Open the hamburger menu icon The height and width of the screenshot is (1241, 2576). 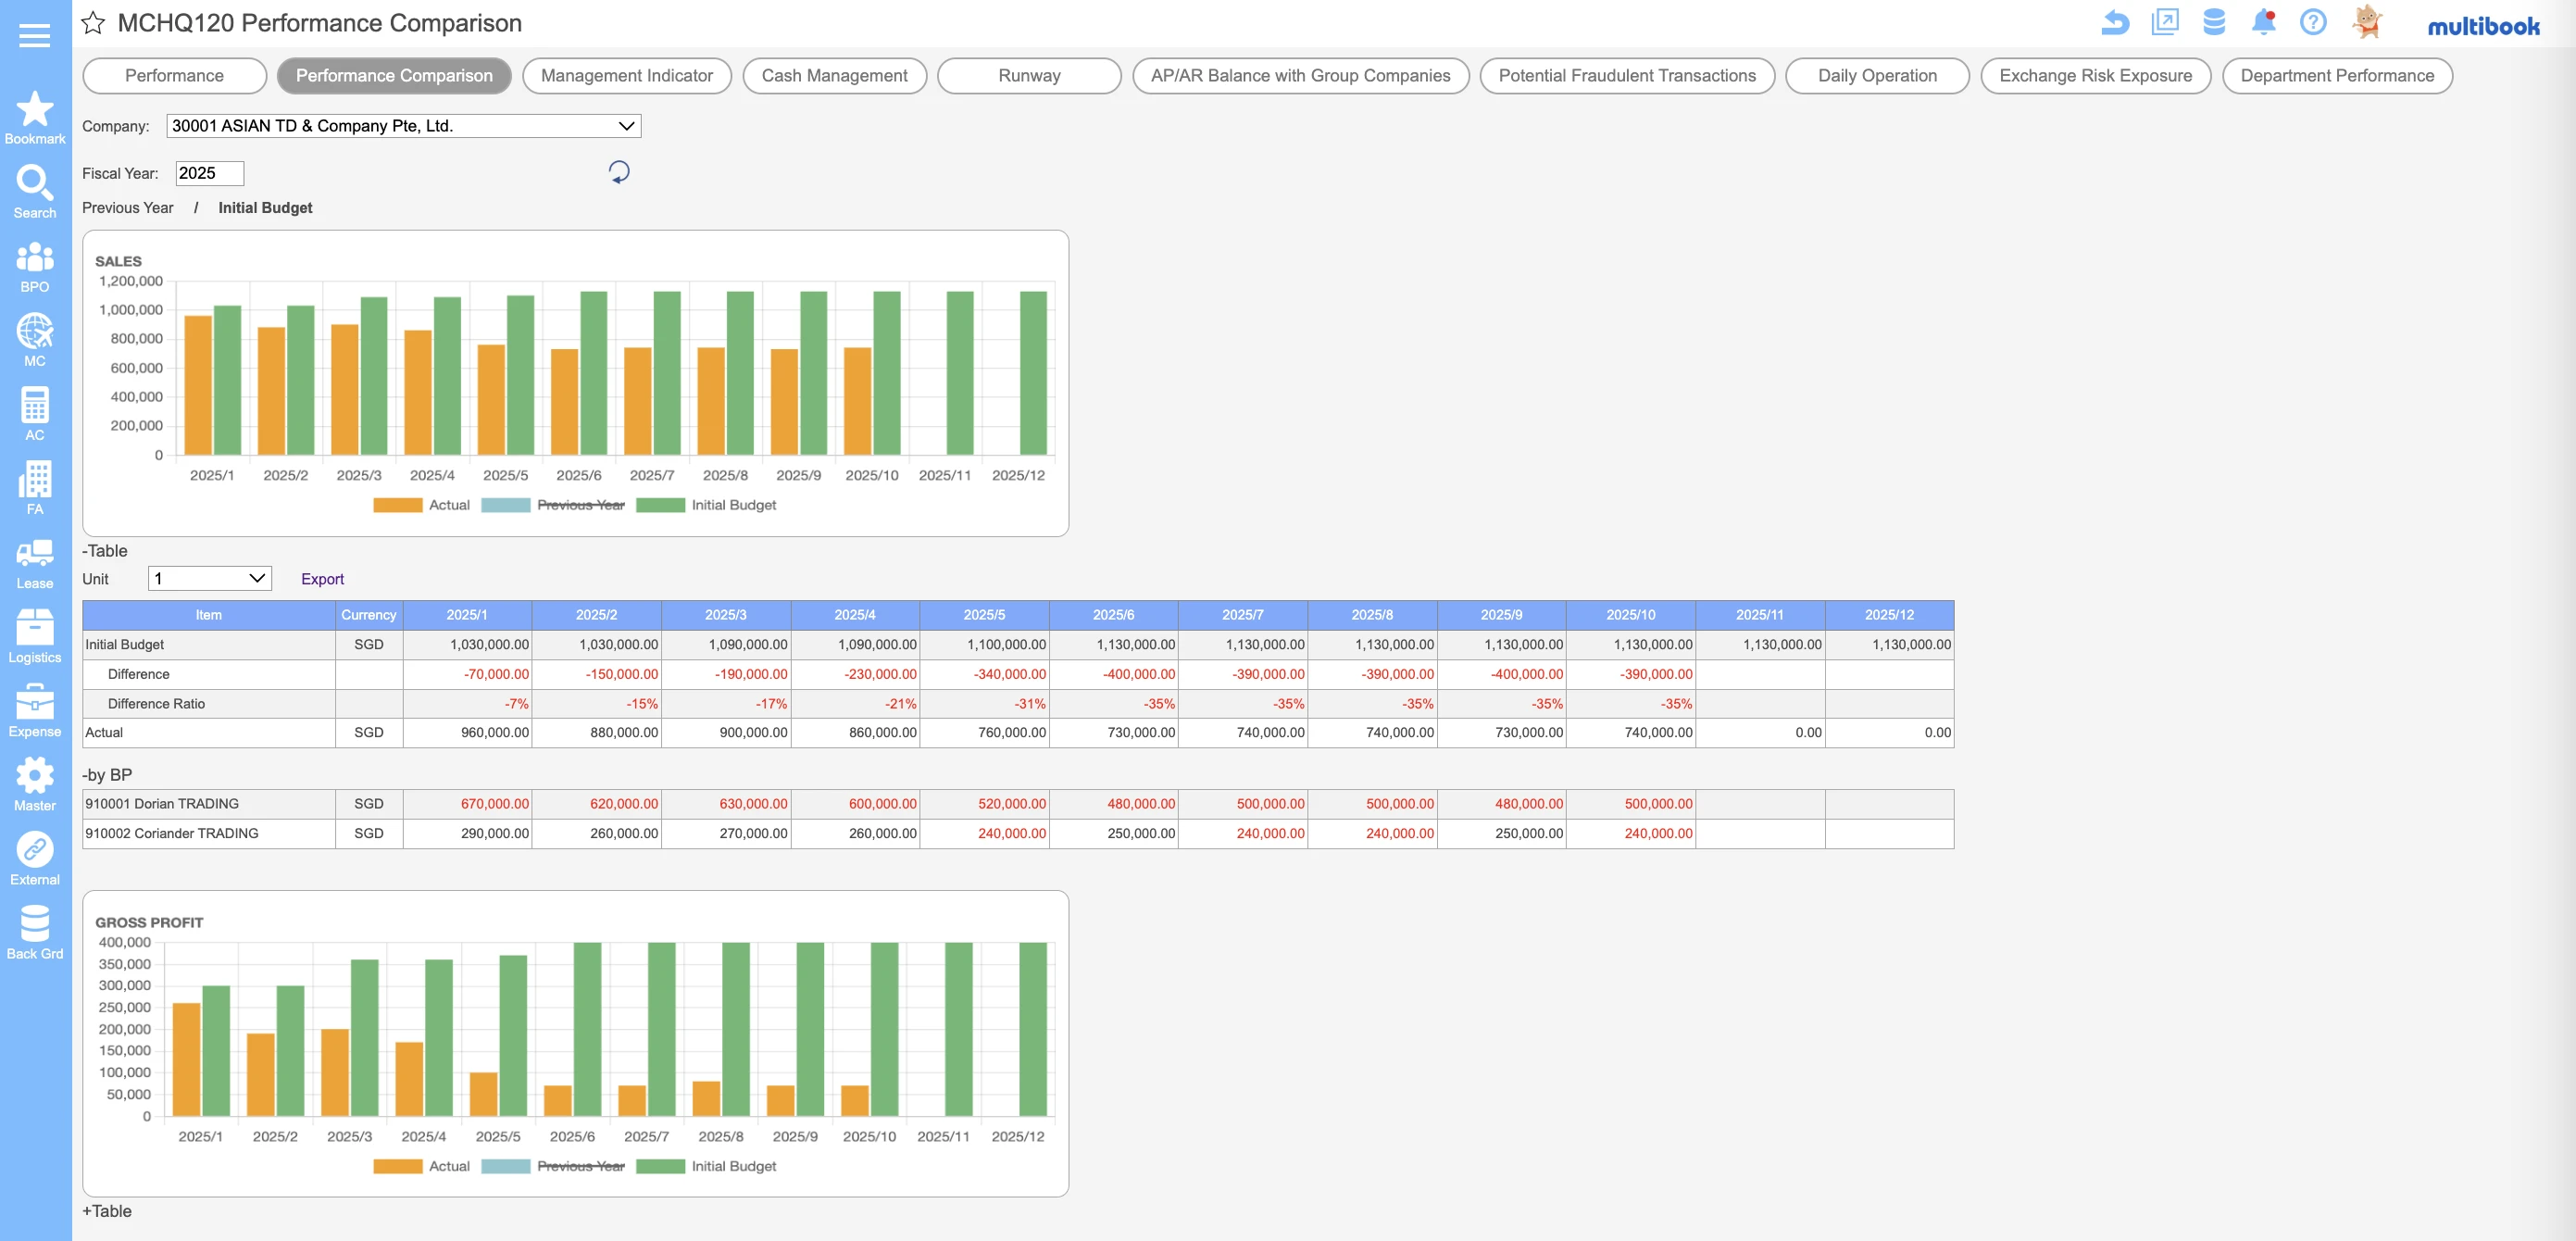pyautogui.click(x=34, y=36)
